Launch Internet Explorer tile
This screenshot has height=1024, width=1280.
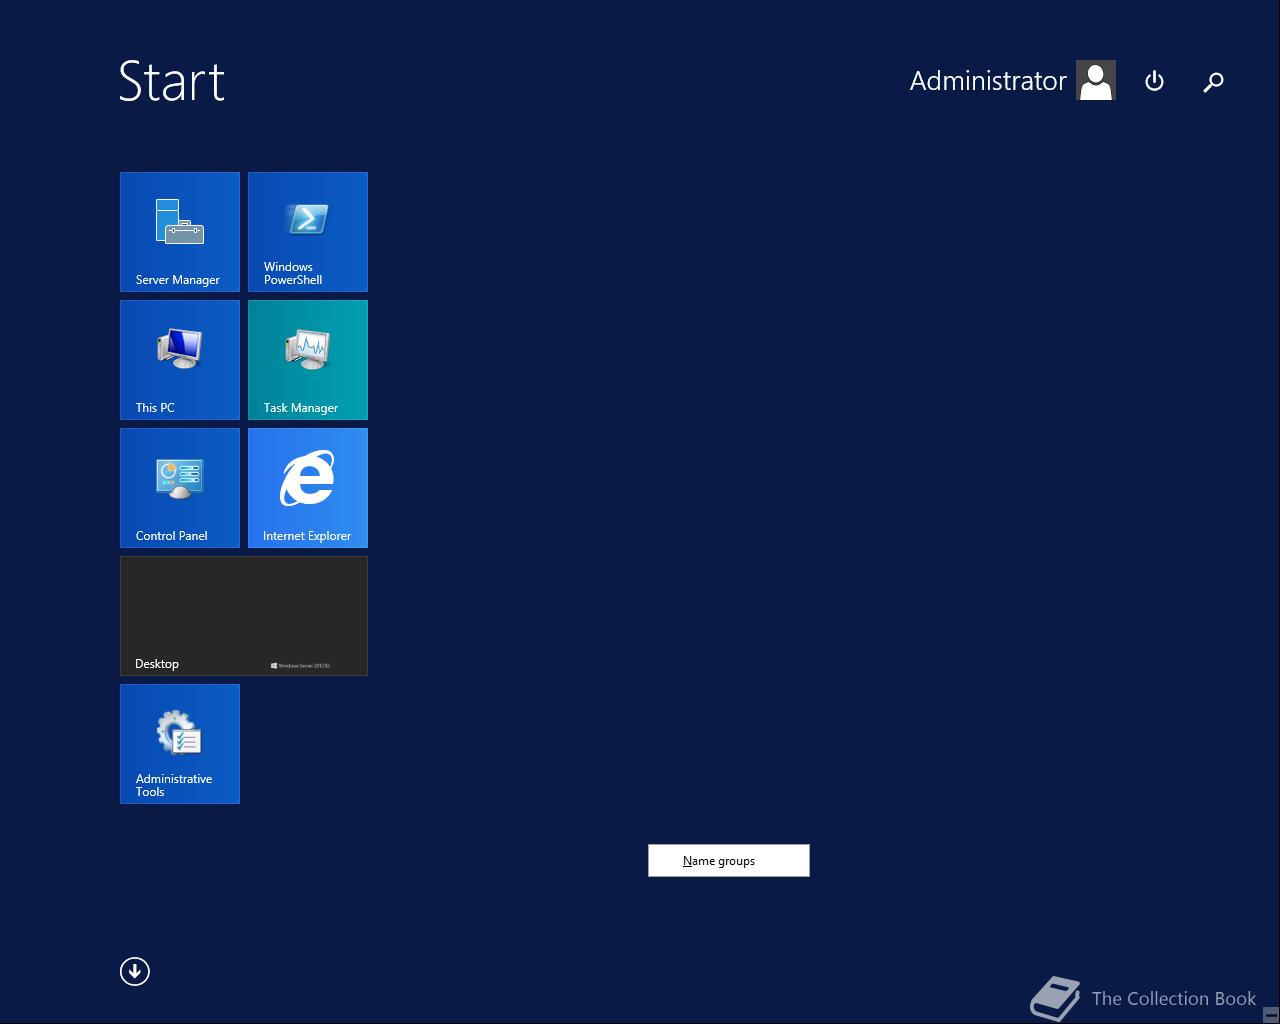(308, 488)
